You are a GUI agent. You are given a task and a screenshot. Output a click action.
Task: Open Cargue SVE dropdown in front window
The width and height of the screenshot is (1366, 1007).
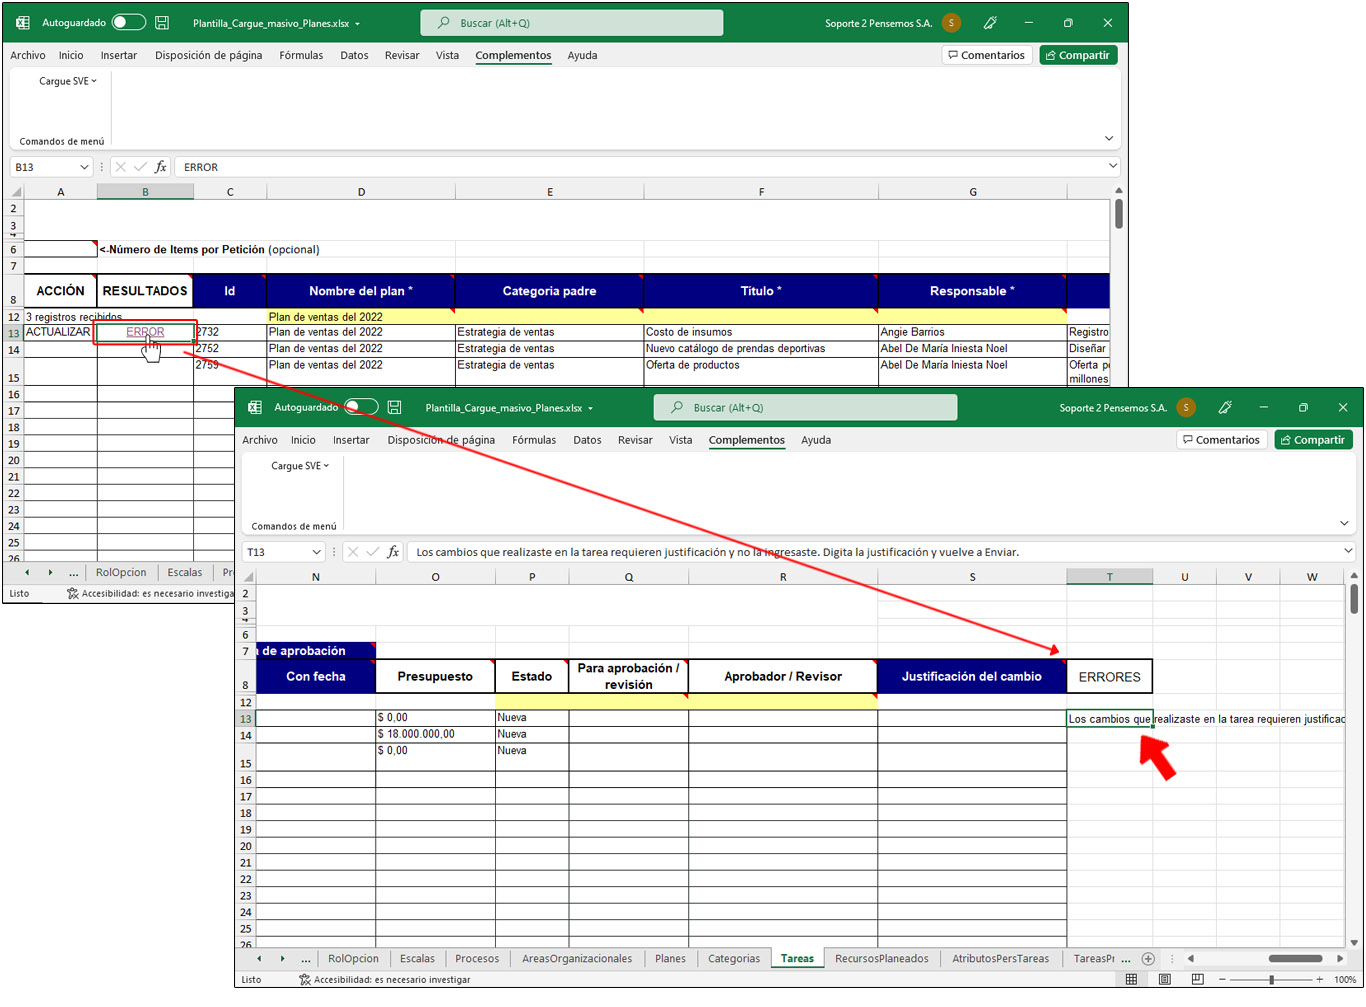click(x=300, y=466)
